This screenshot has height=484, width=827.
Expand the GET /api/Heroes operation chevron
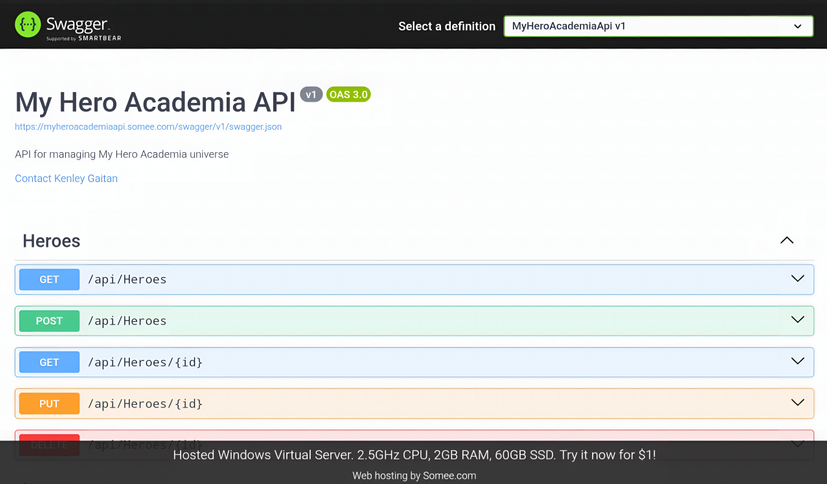tap(797, 278)
